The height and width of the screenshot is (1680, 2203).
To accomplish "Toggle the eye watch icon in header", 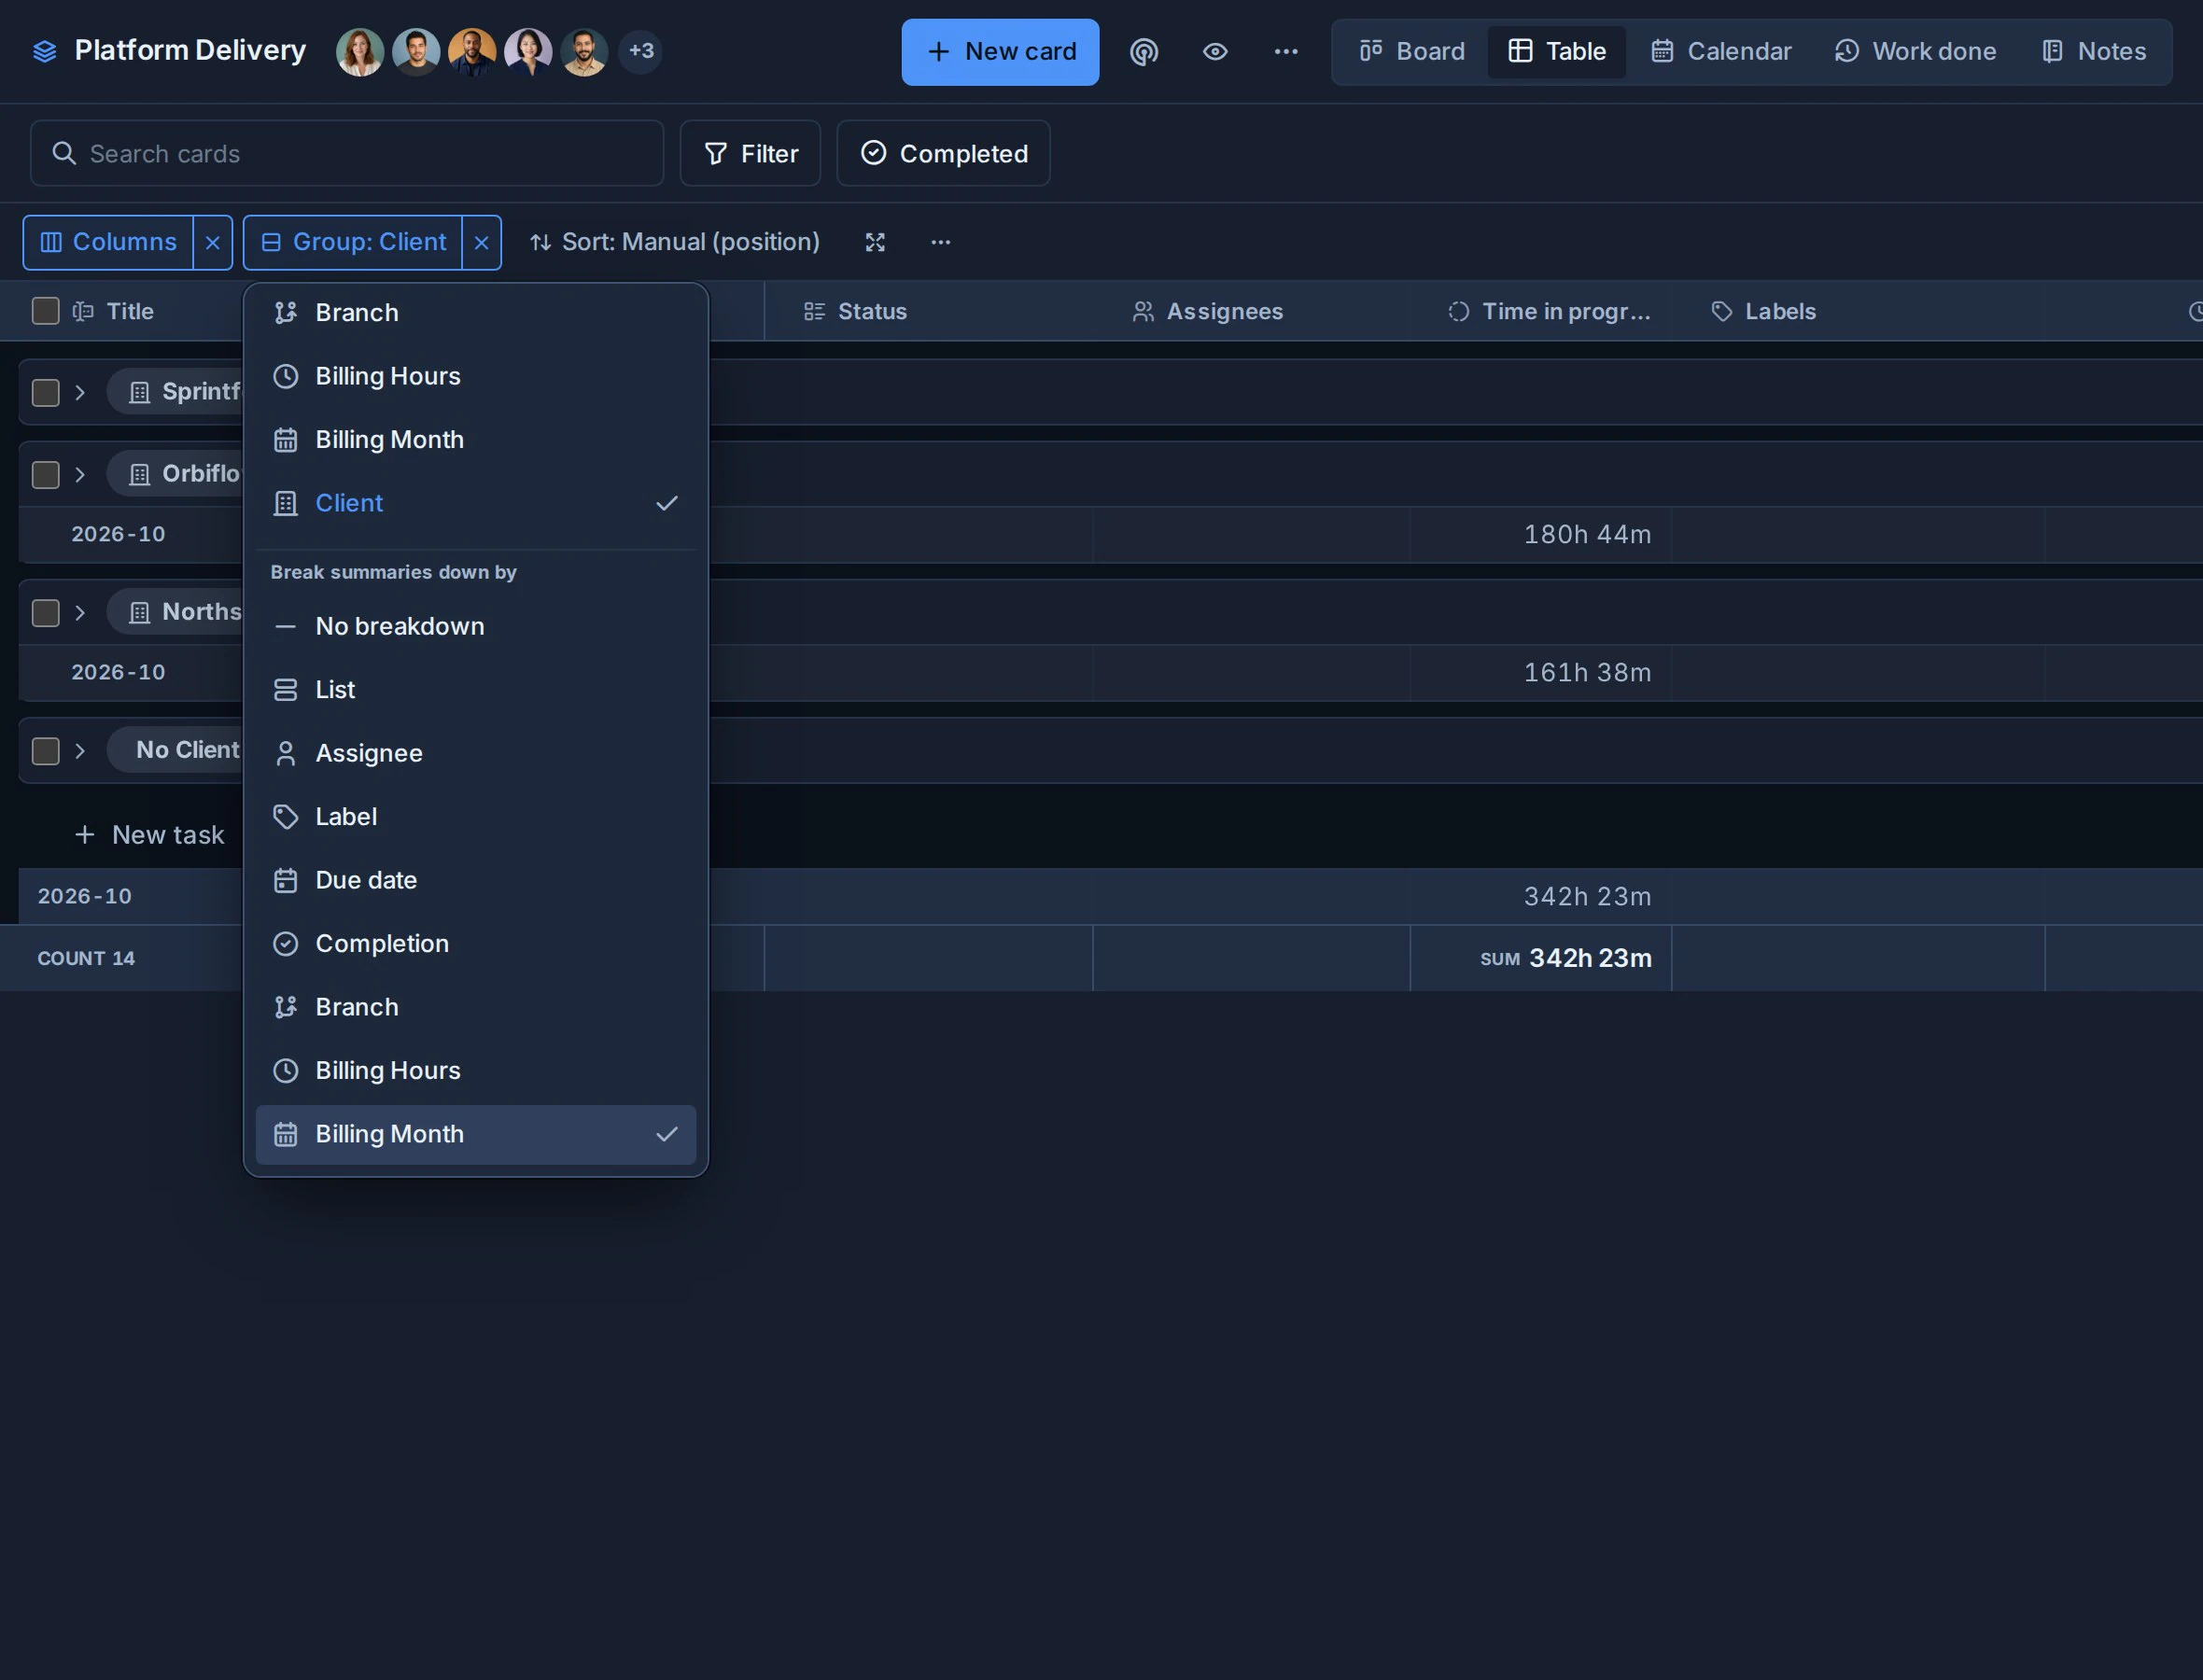I will [1215, 52].
